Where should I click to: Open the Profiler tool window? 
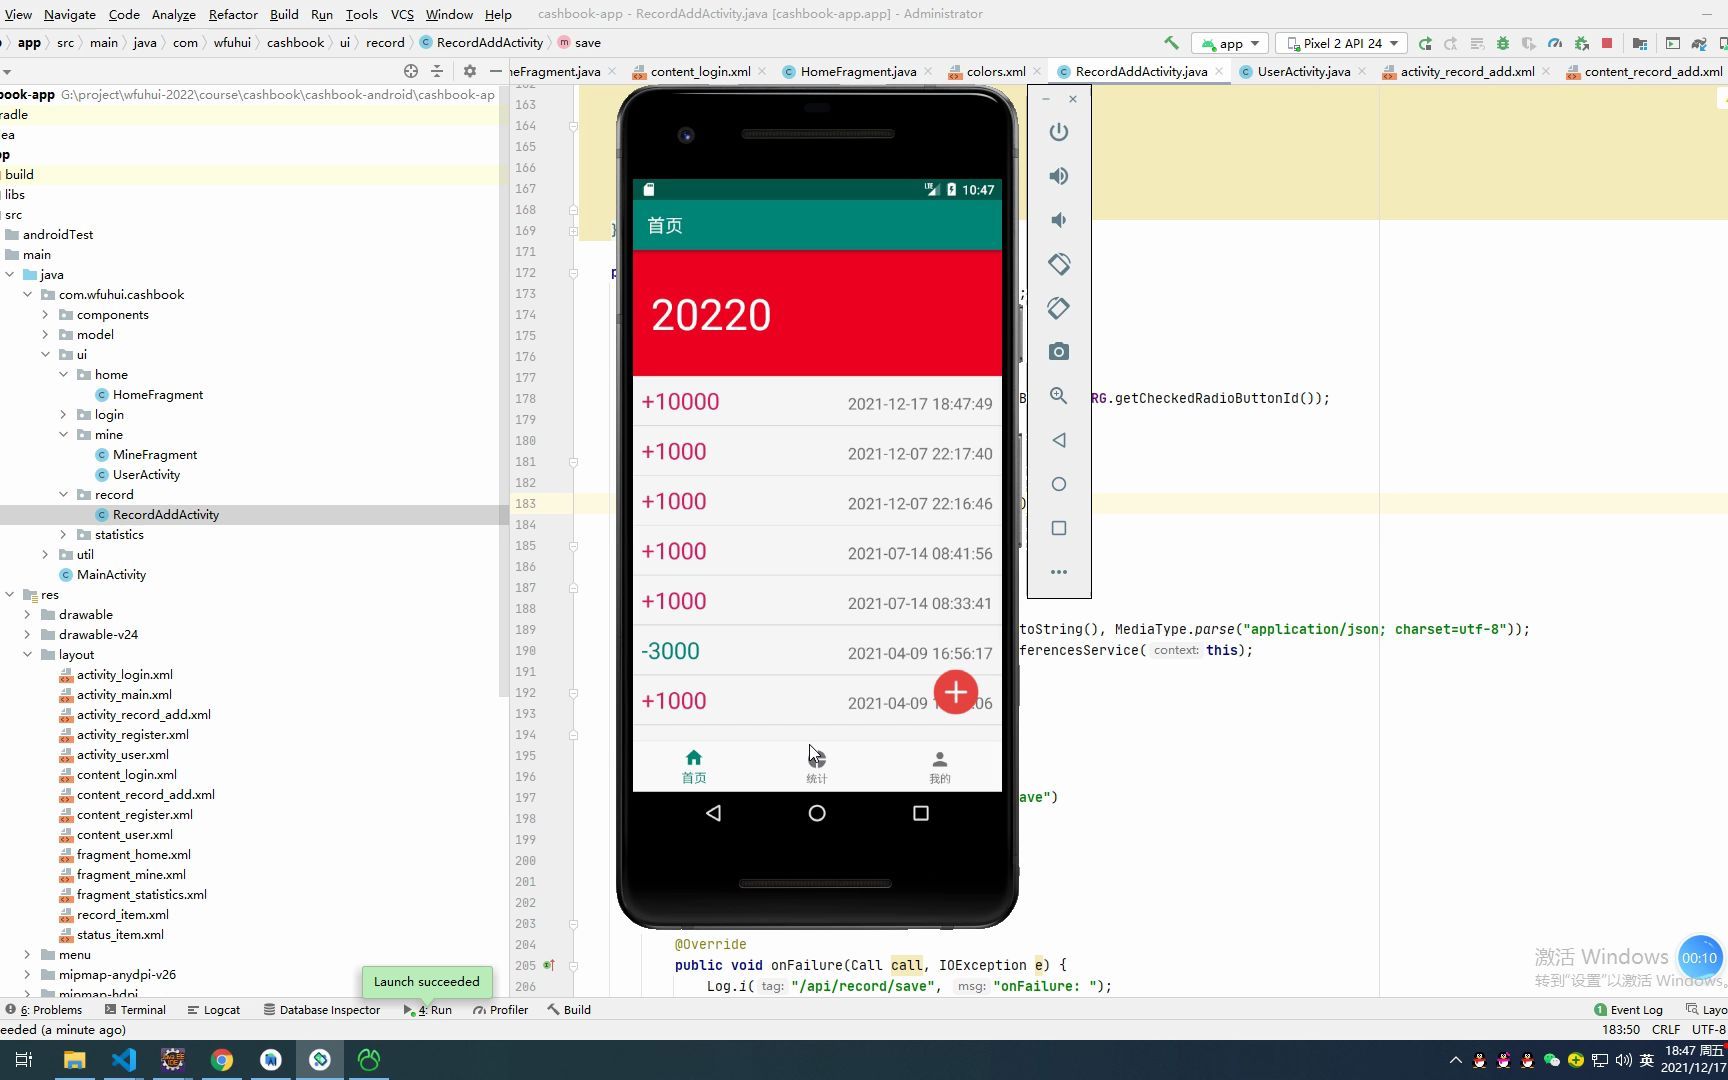(500, 1010)
